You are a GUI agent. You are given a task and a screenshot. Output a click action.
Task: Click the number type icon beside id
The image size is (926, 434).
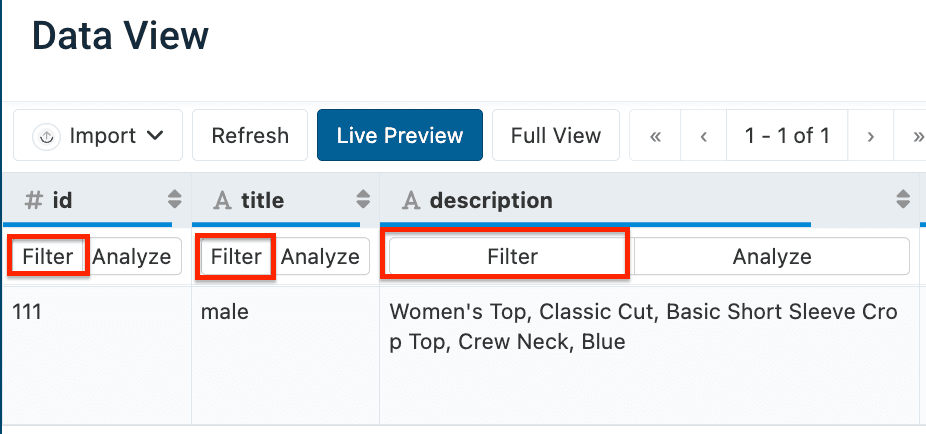(x=34, y=200)
